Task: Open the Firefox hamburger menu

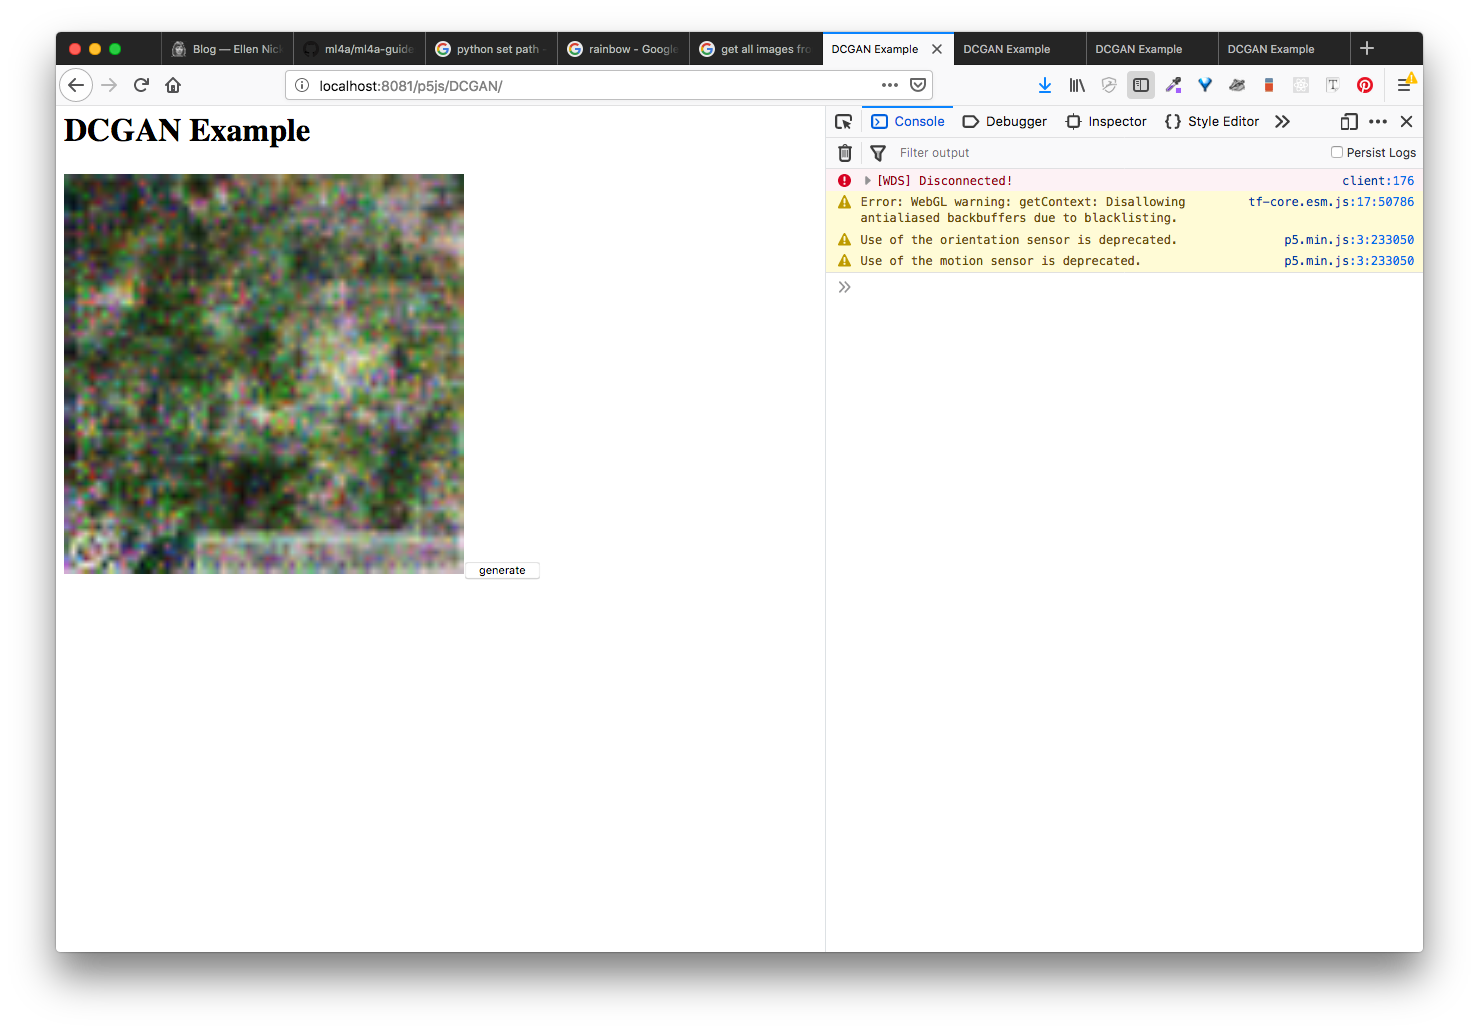Action: coord(1404,85)
